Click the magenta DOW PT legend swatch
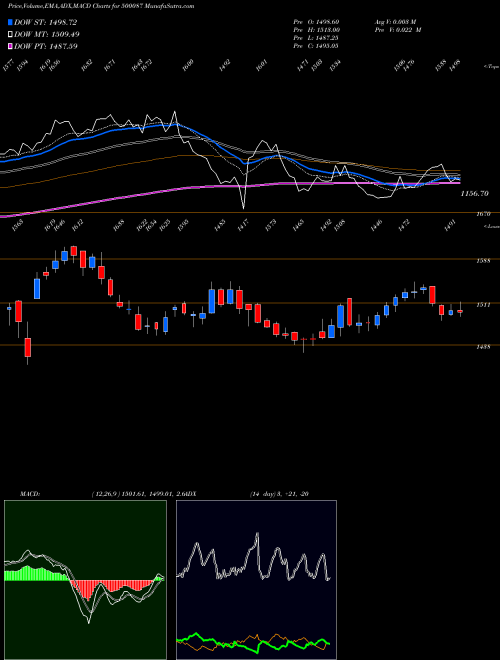Viewport: 500px width, 660px height. point(11,46)
